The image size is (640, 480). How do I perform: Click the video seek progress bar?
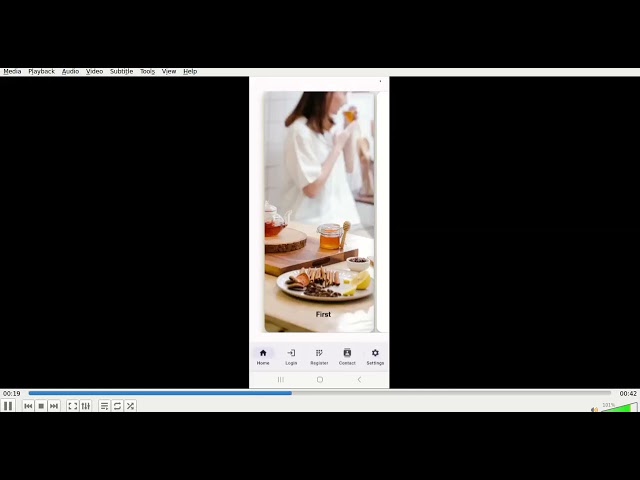pos(320,393)
